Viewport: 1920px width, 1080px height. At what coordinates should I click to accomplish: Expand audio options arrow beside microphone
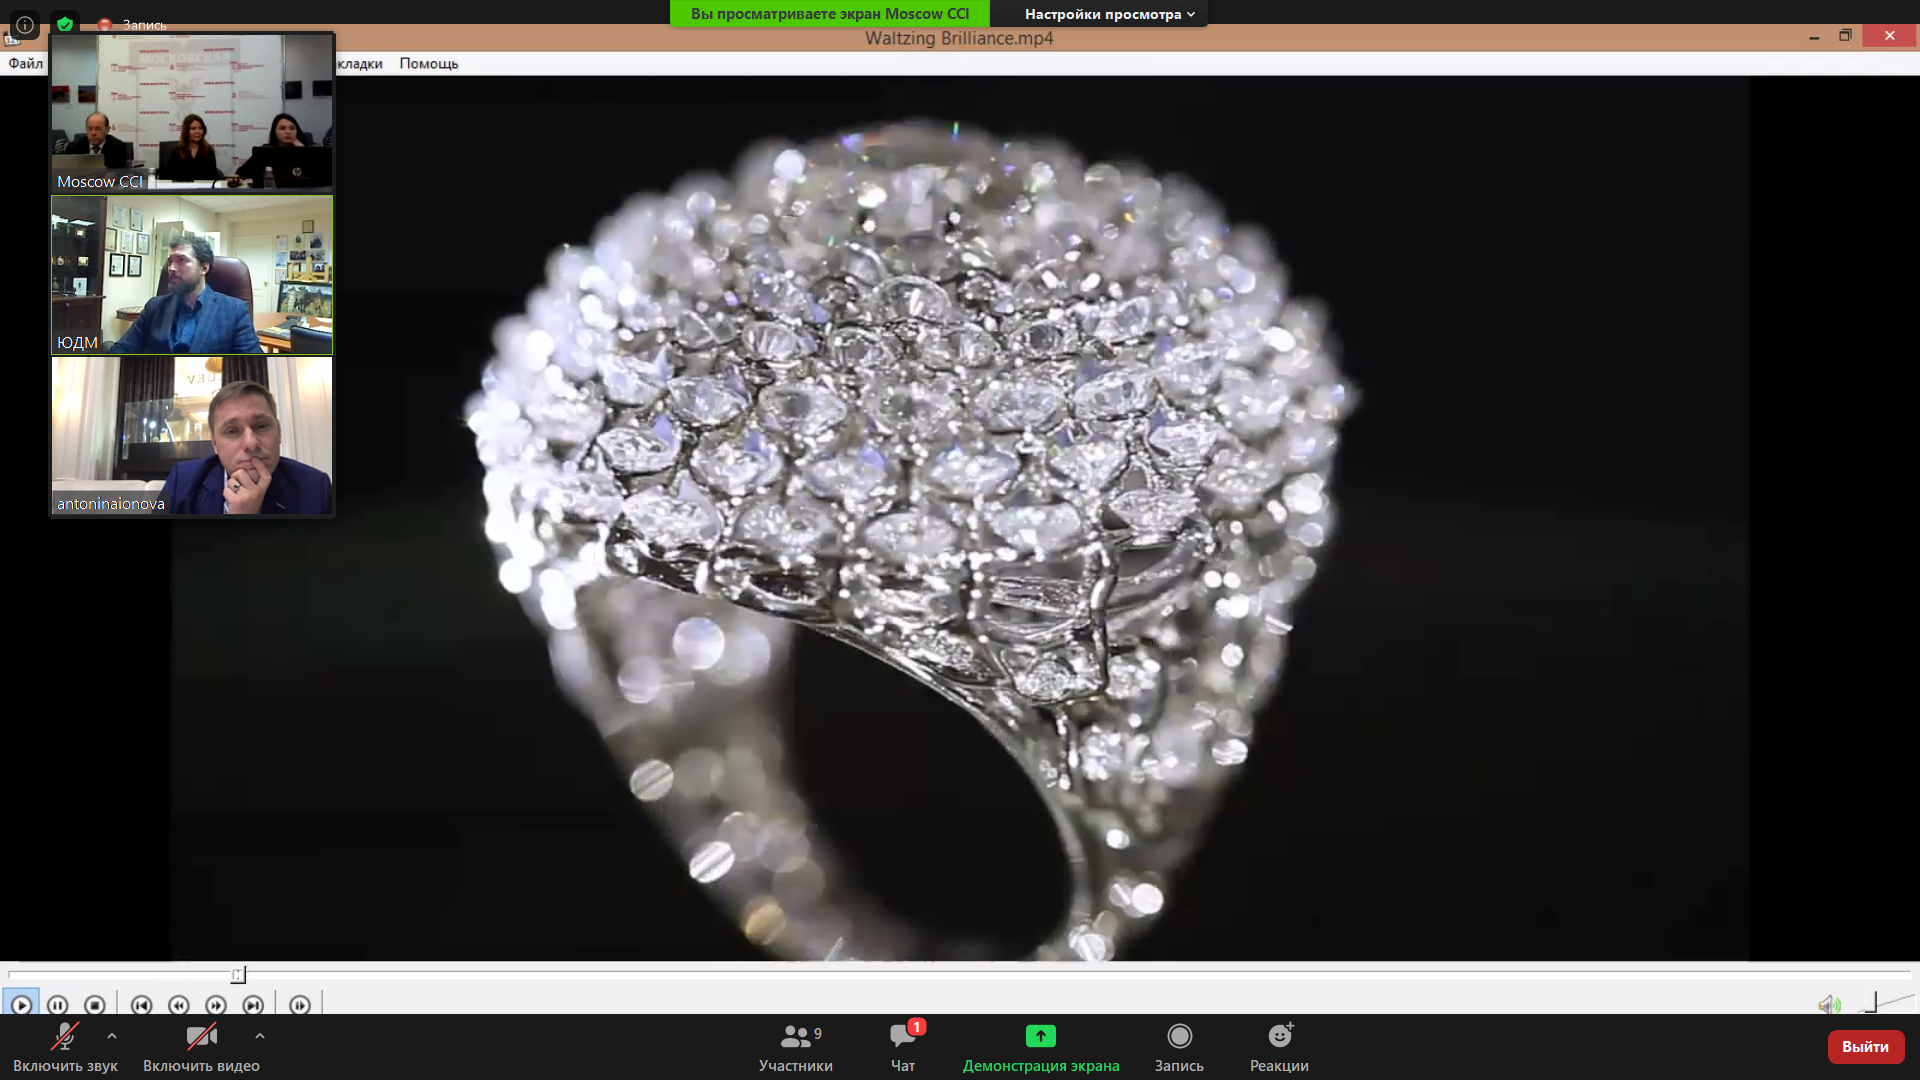click(x=112, y=1036)
